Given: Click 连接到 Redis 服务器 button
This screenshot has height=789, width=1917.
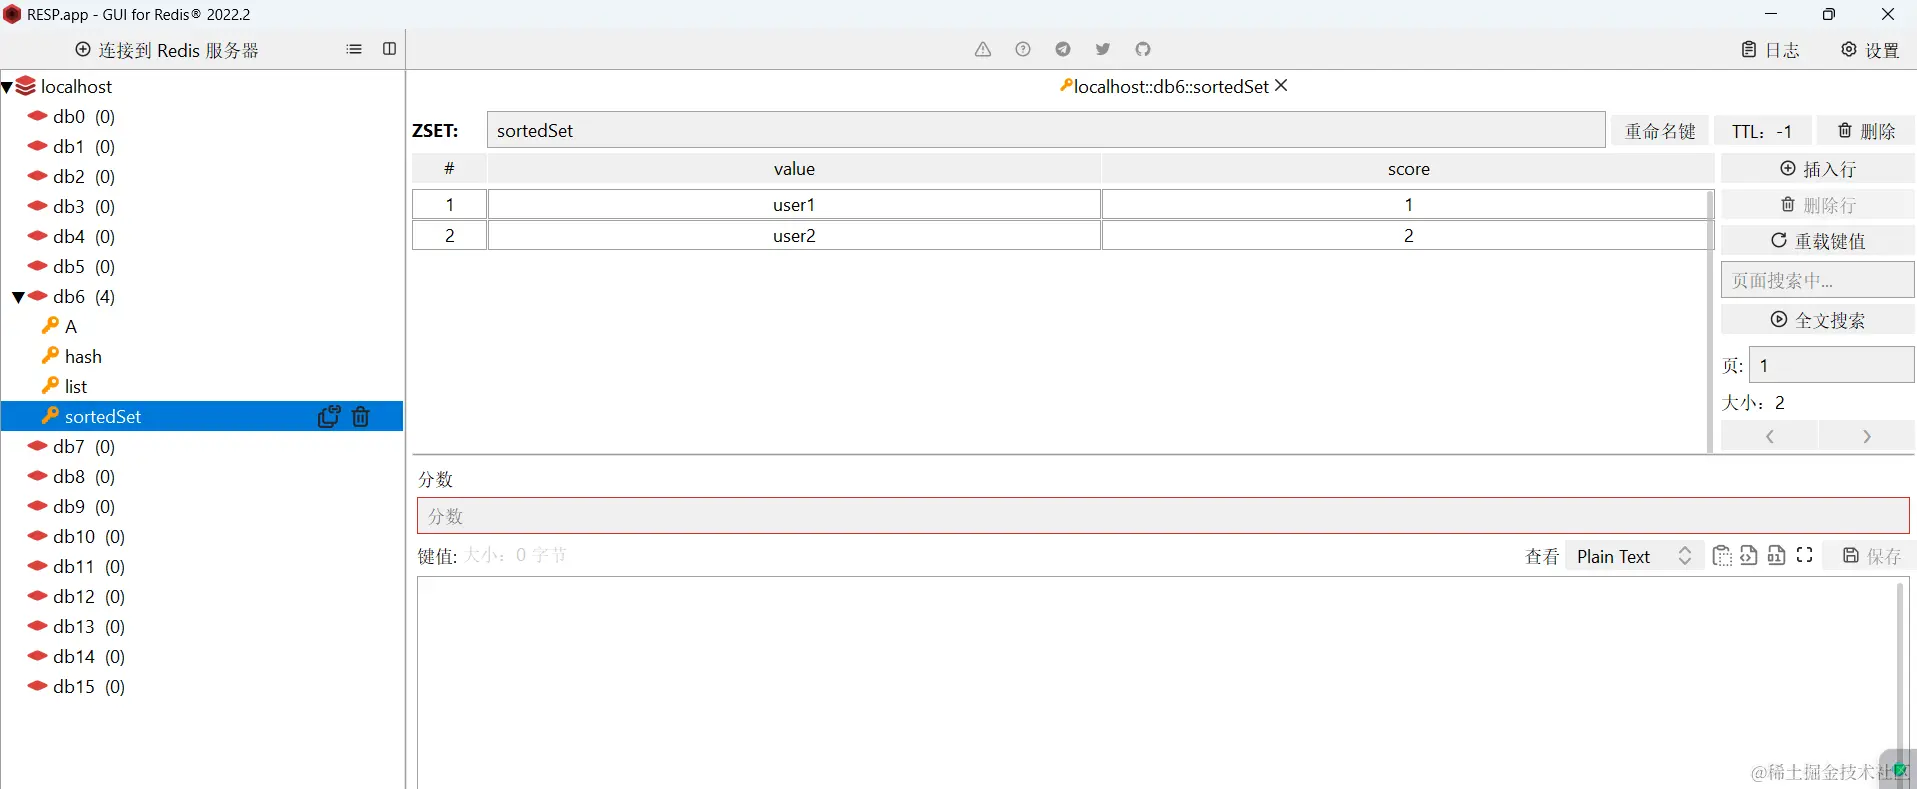Looking at the screenshot, I should click(x=167, y=50).
